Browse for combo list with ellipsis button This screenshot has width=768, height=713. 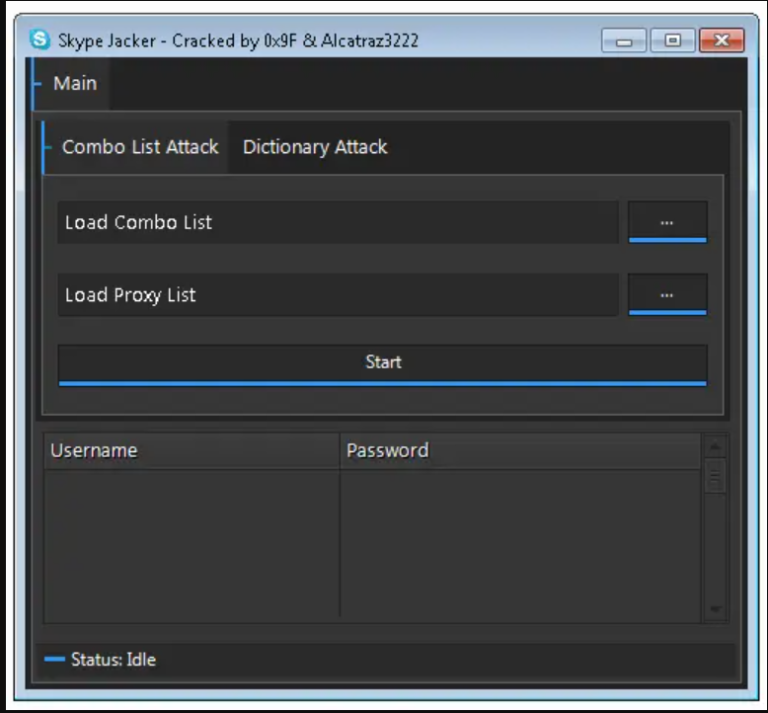pyautogui.click(x=668, y=222)
